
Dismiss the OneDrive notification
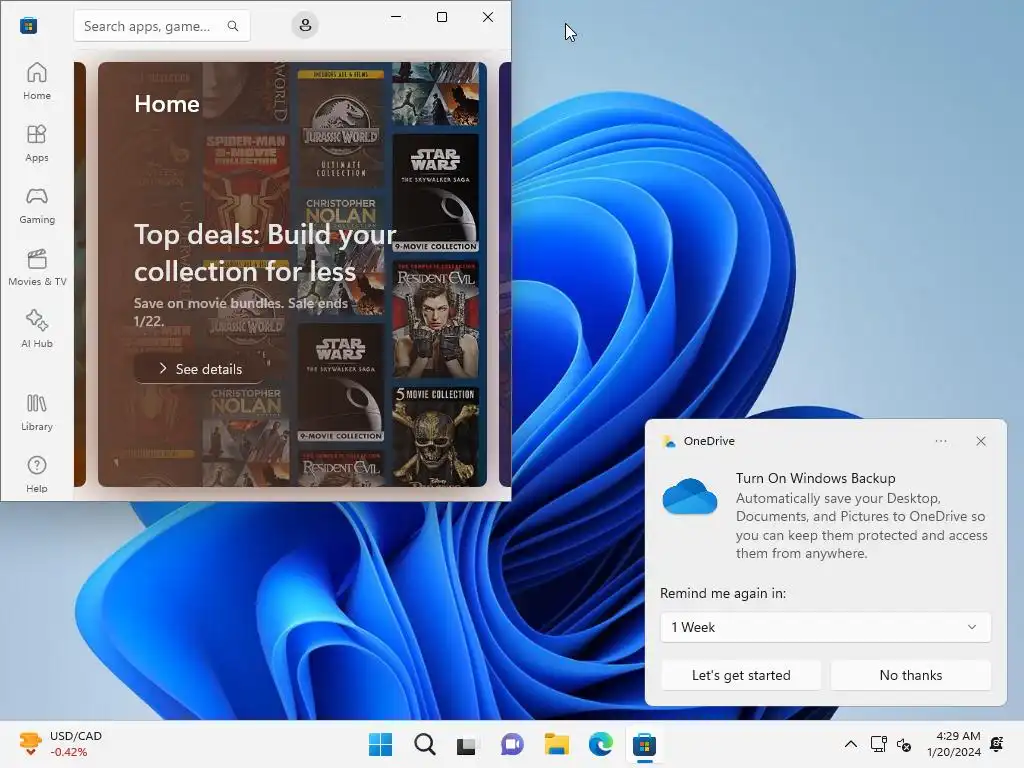(981, 441)
